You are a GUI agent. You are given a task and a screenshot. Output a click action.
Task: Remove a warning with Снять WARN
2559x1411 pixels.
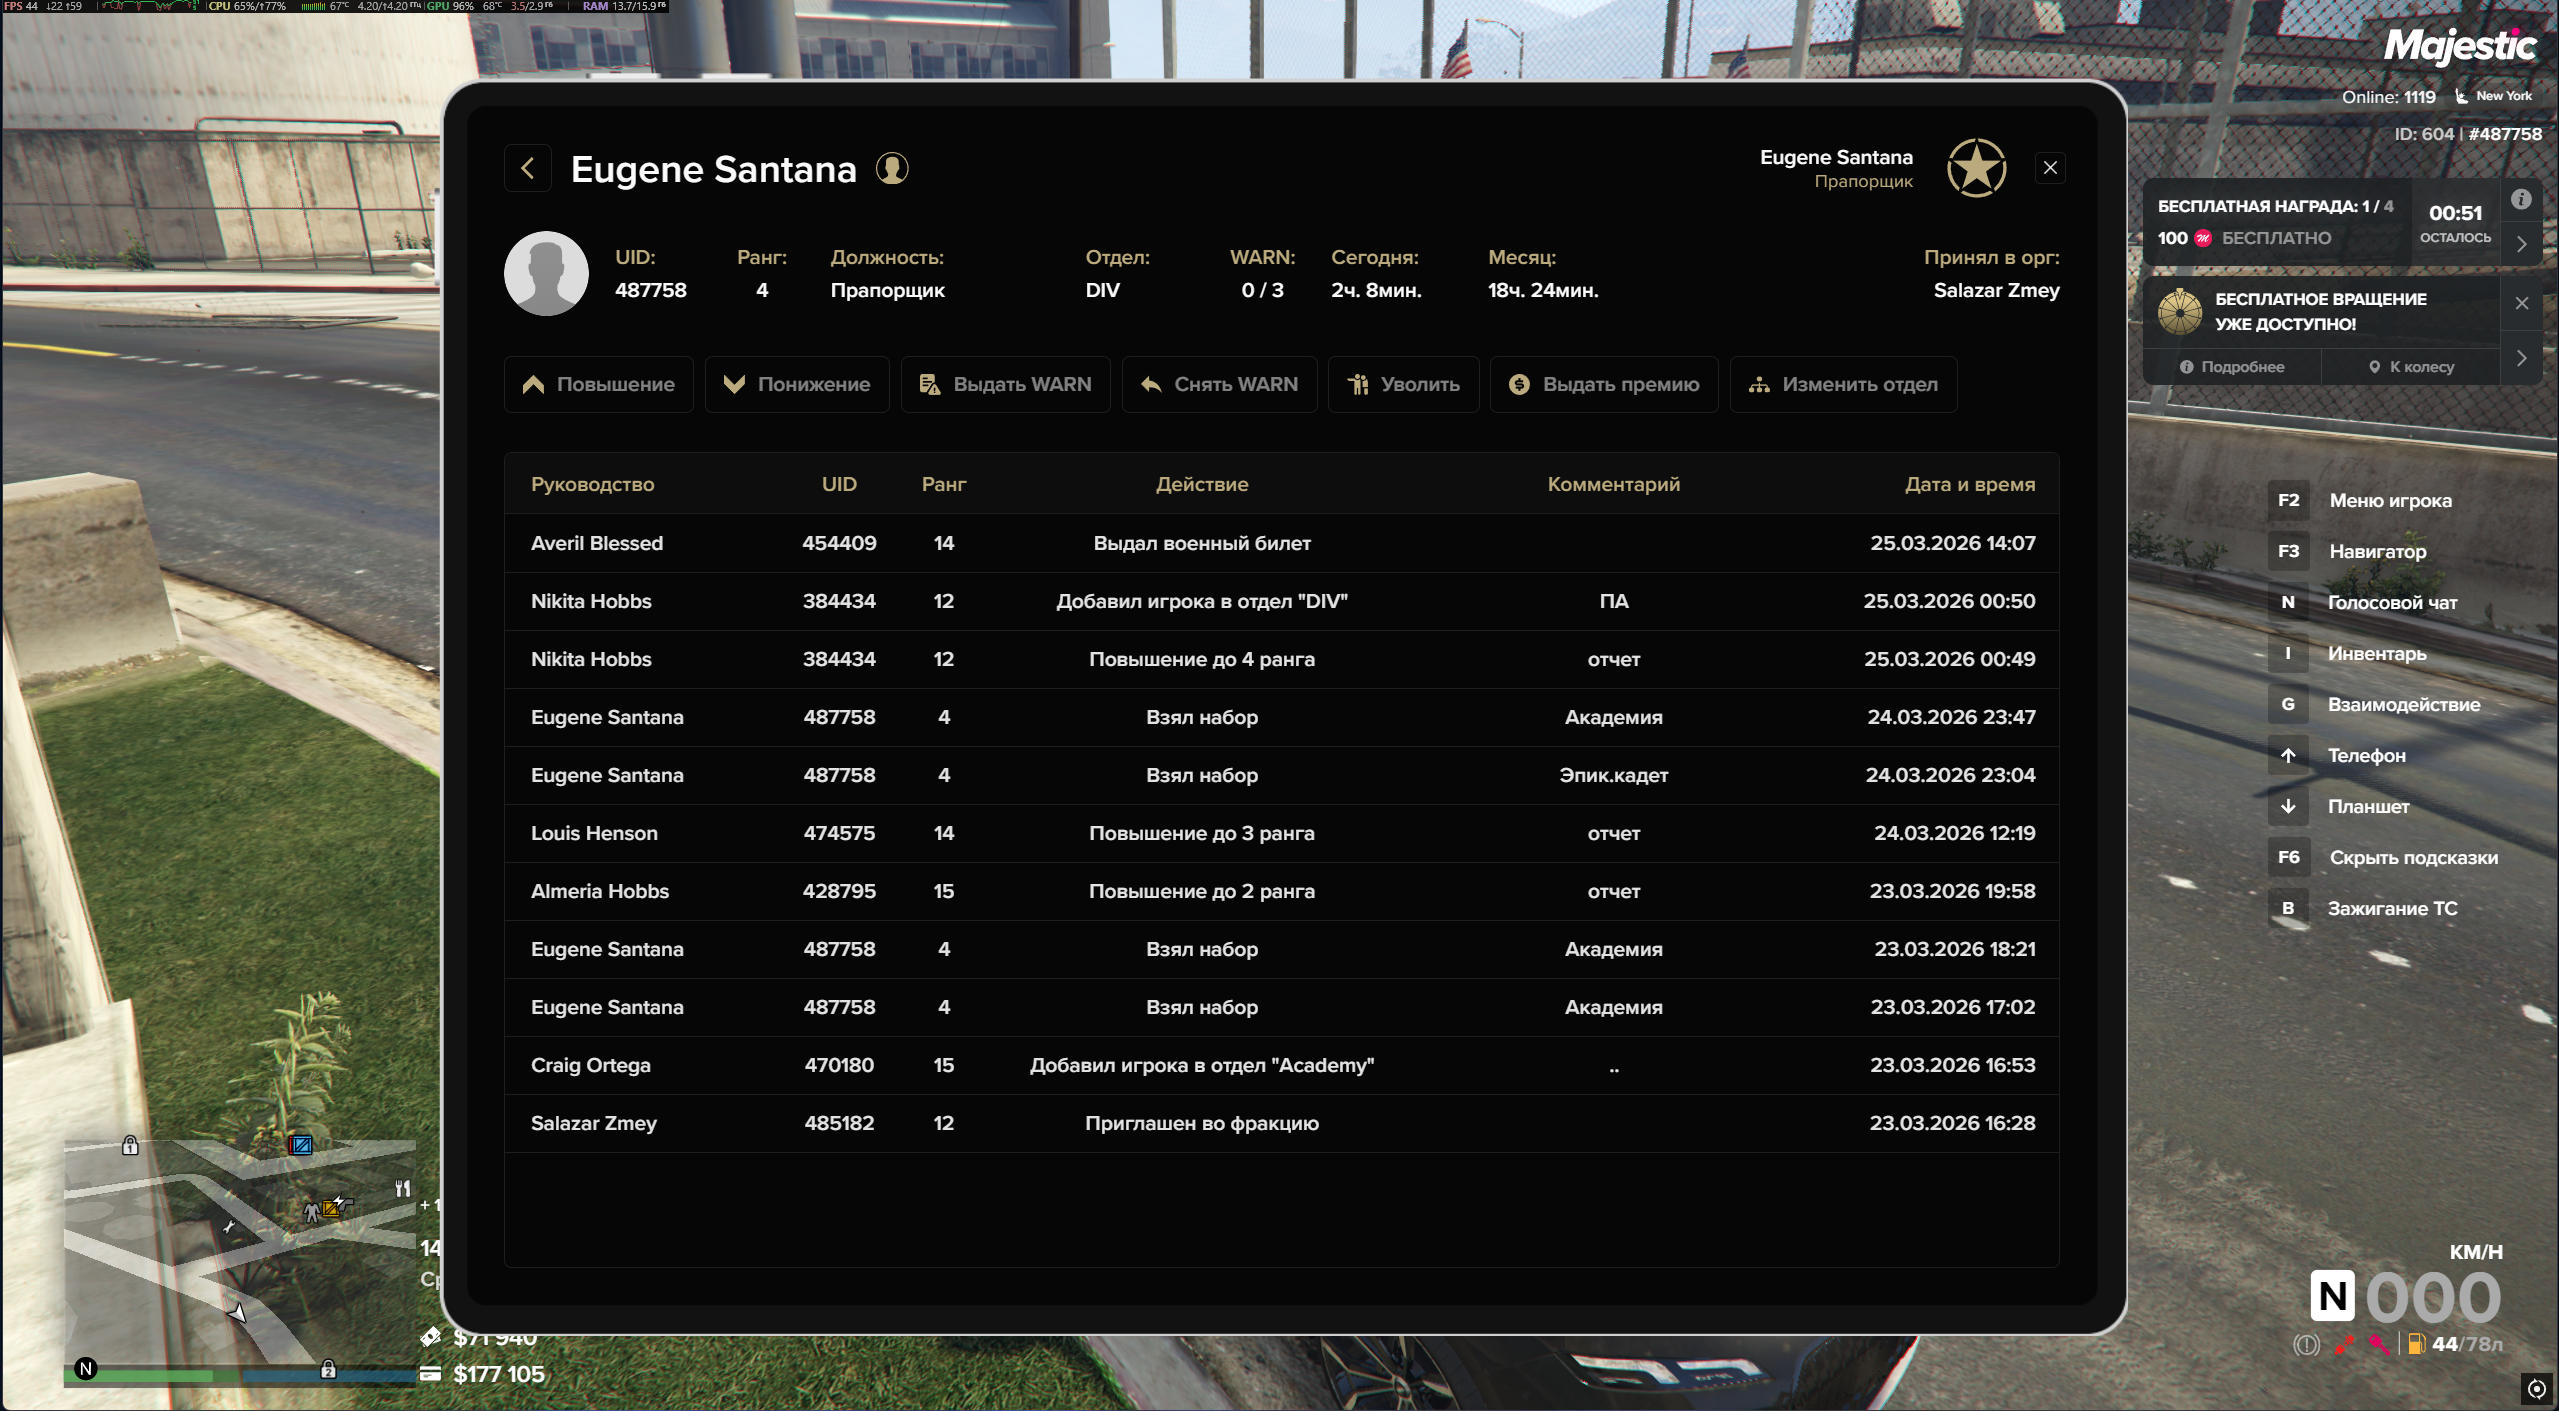pyautogui.click(x=1219, y=384)
